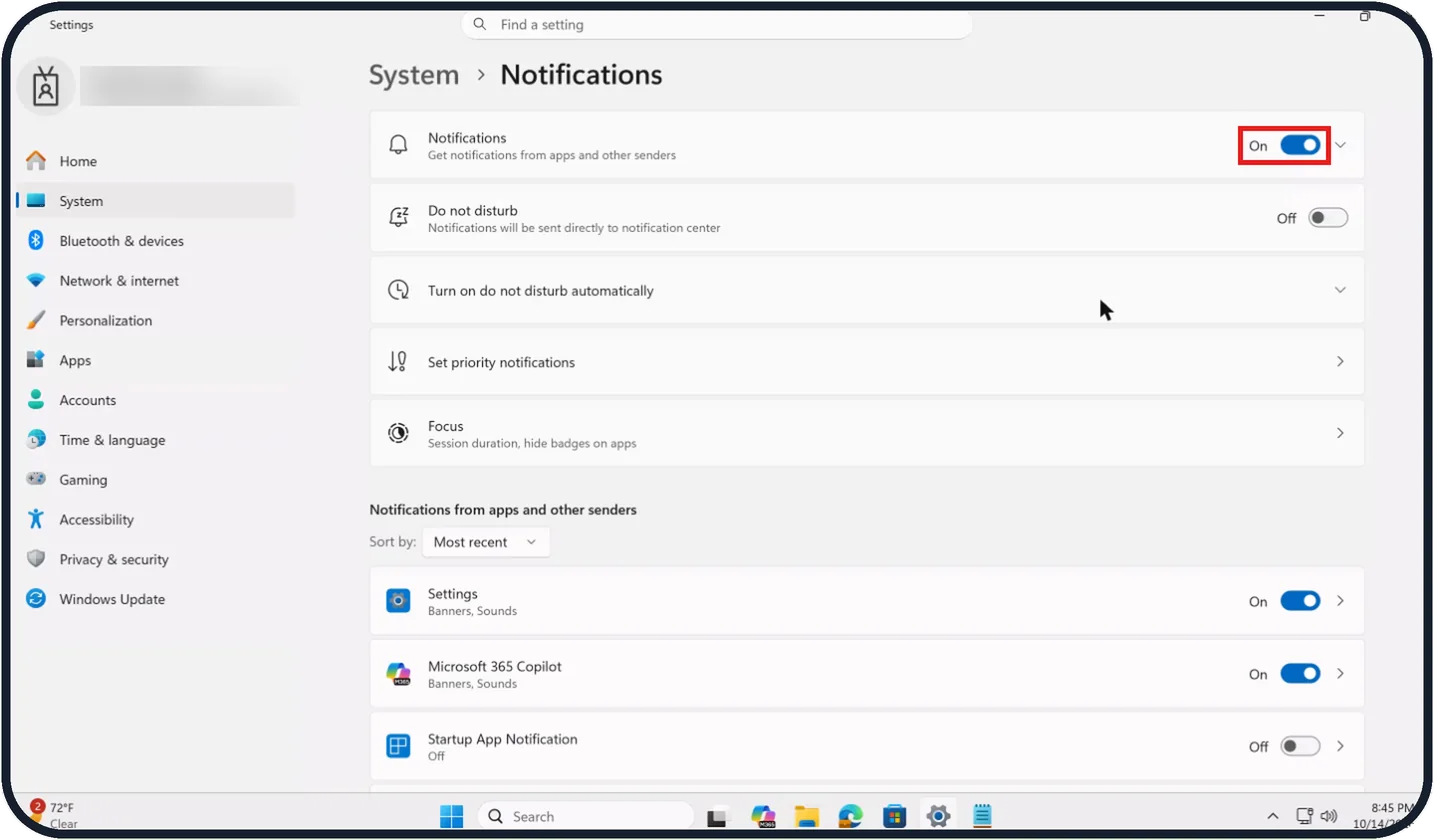Open Accessibility settings
The image size is (1434, 840).
click(x=155, y=520)
